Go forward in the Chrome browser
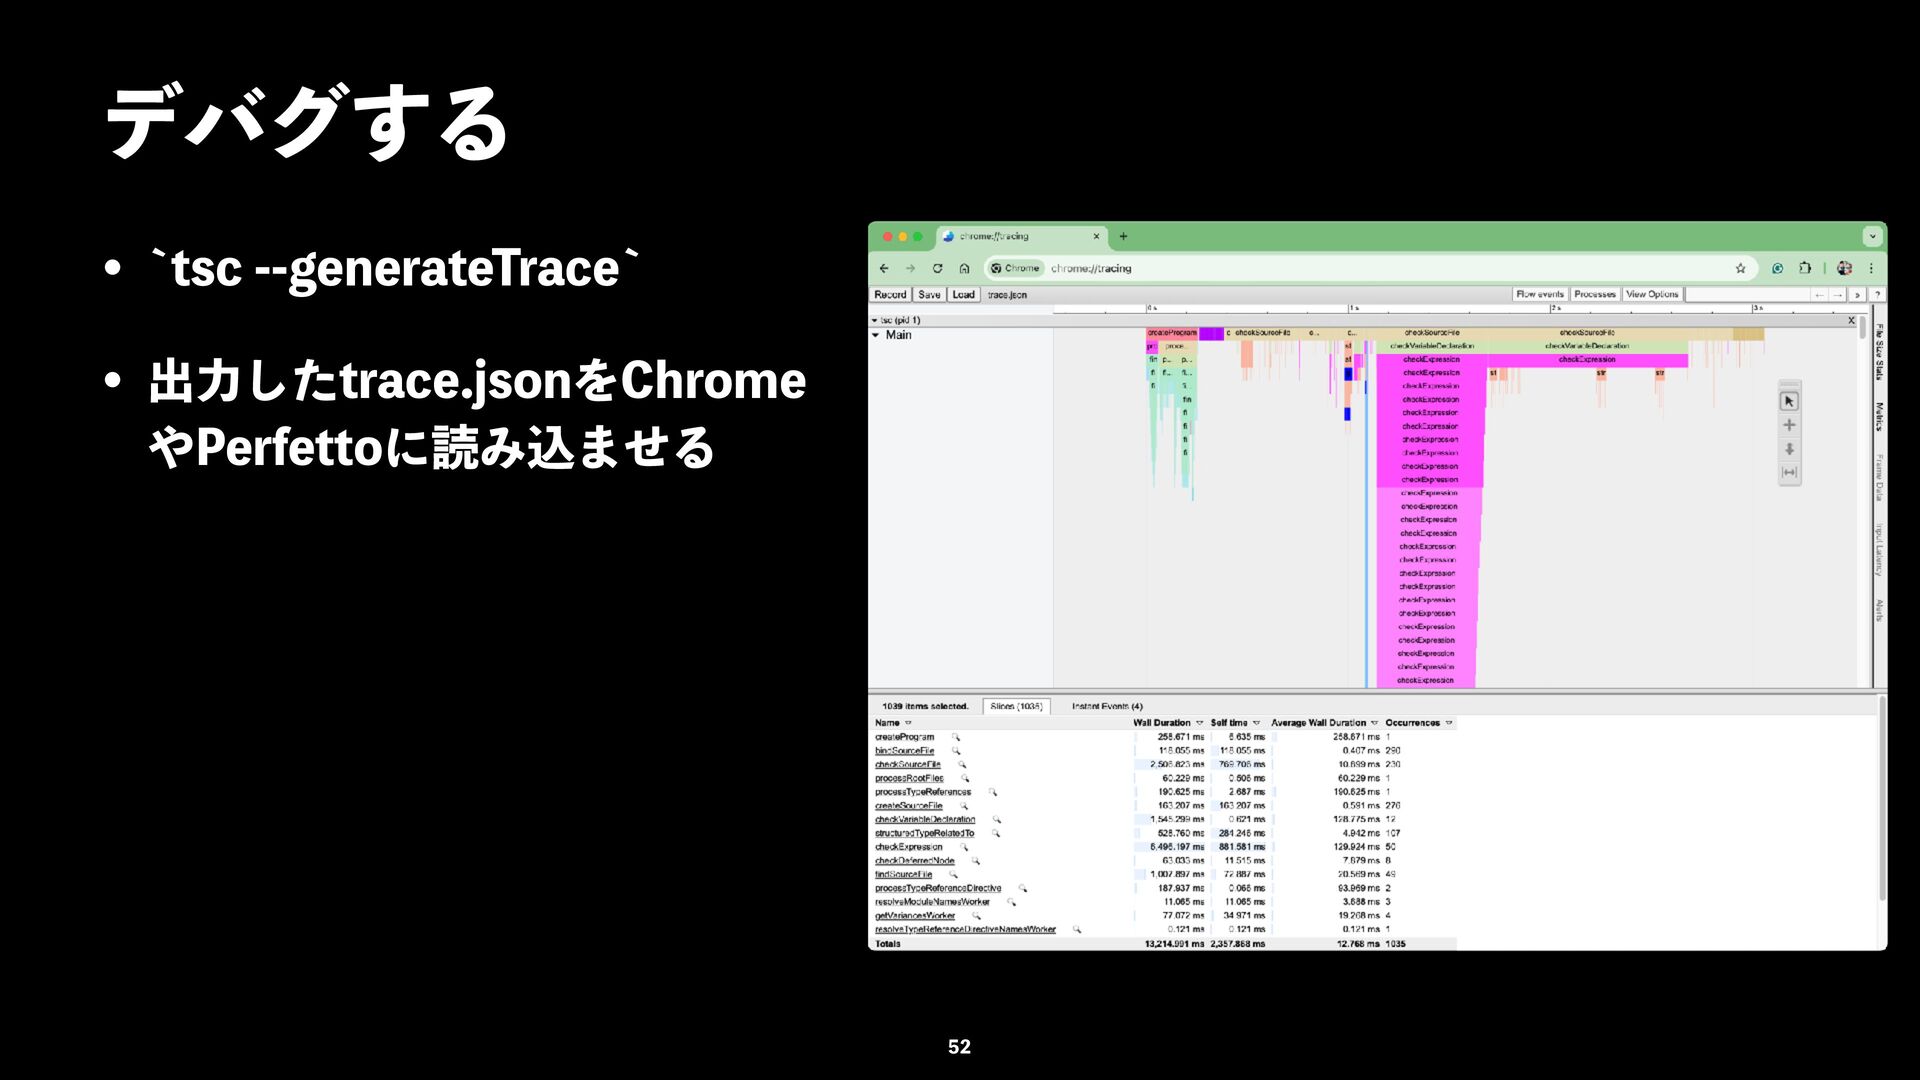The image size is (1920, 1080). point(910,268)
